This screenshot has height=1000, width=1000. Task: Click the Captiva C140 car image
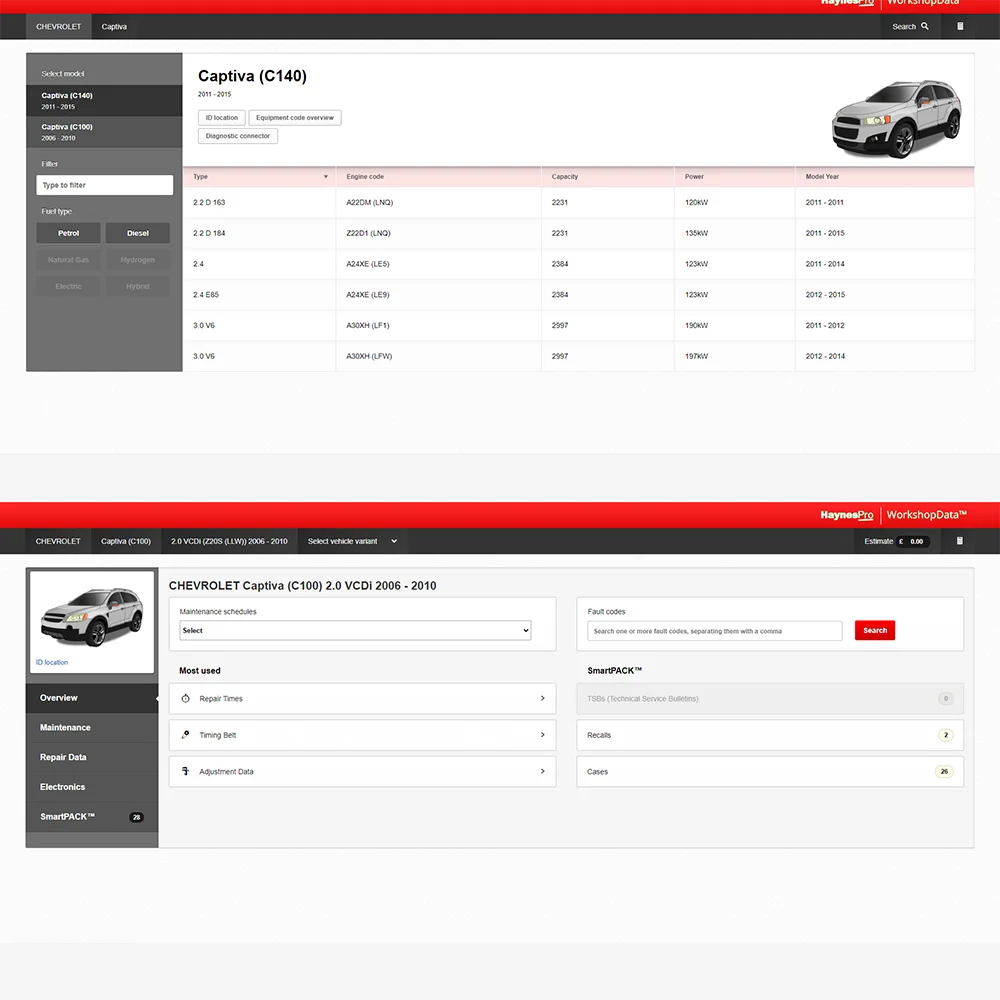(x=897, y=119)
